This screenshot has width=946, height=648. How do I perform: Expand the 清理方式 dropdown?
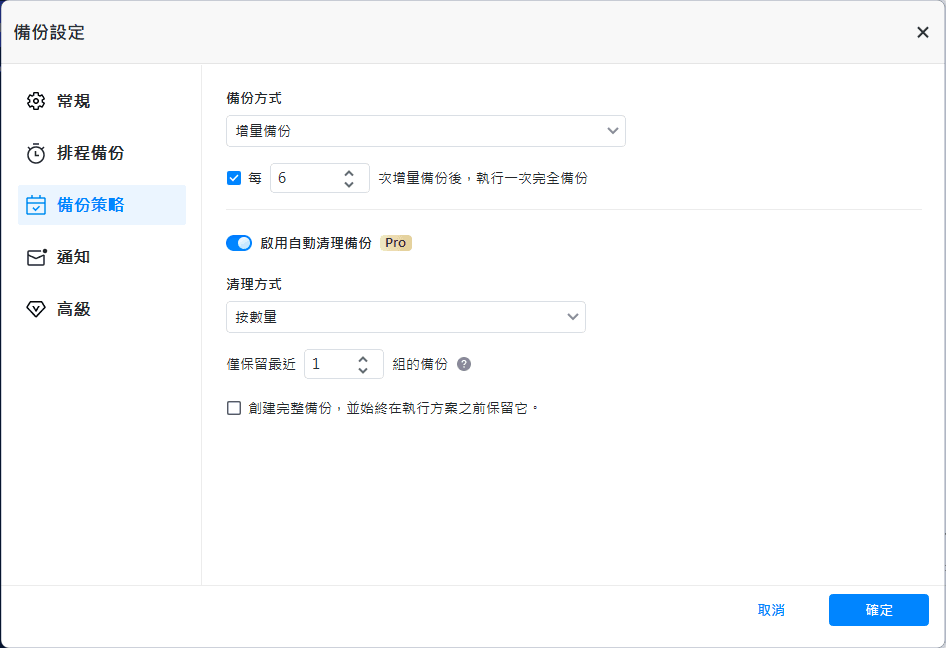pyautogui.click(x=406, y=317)
